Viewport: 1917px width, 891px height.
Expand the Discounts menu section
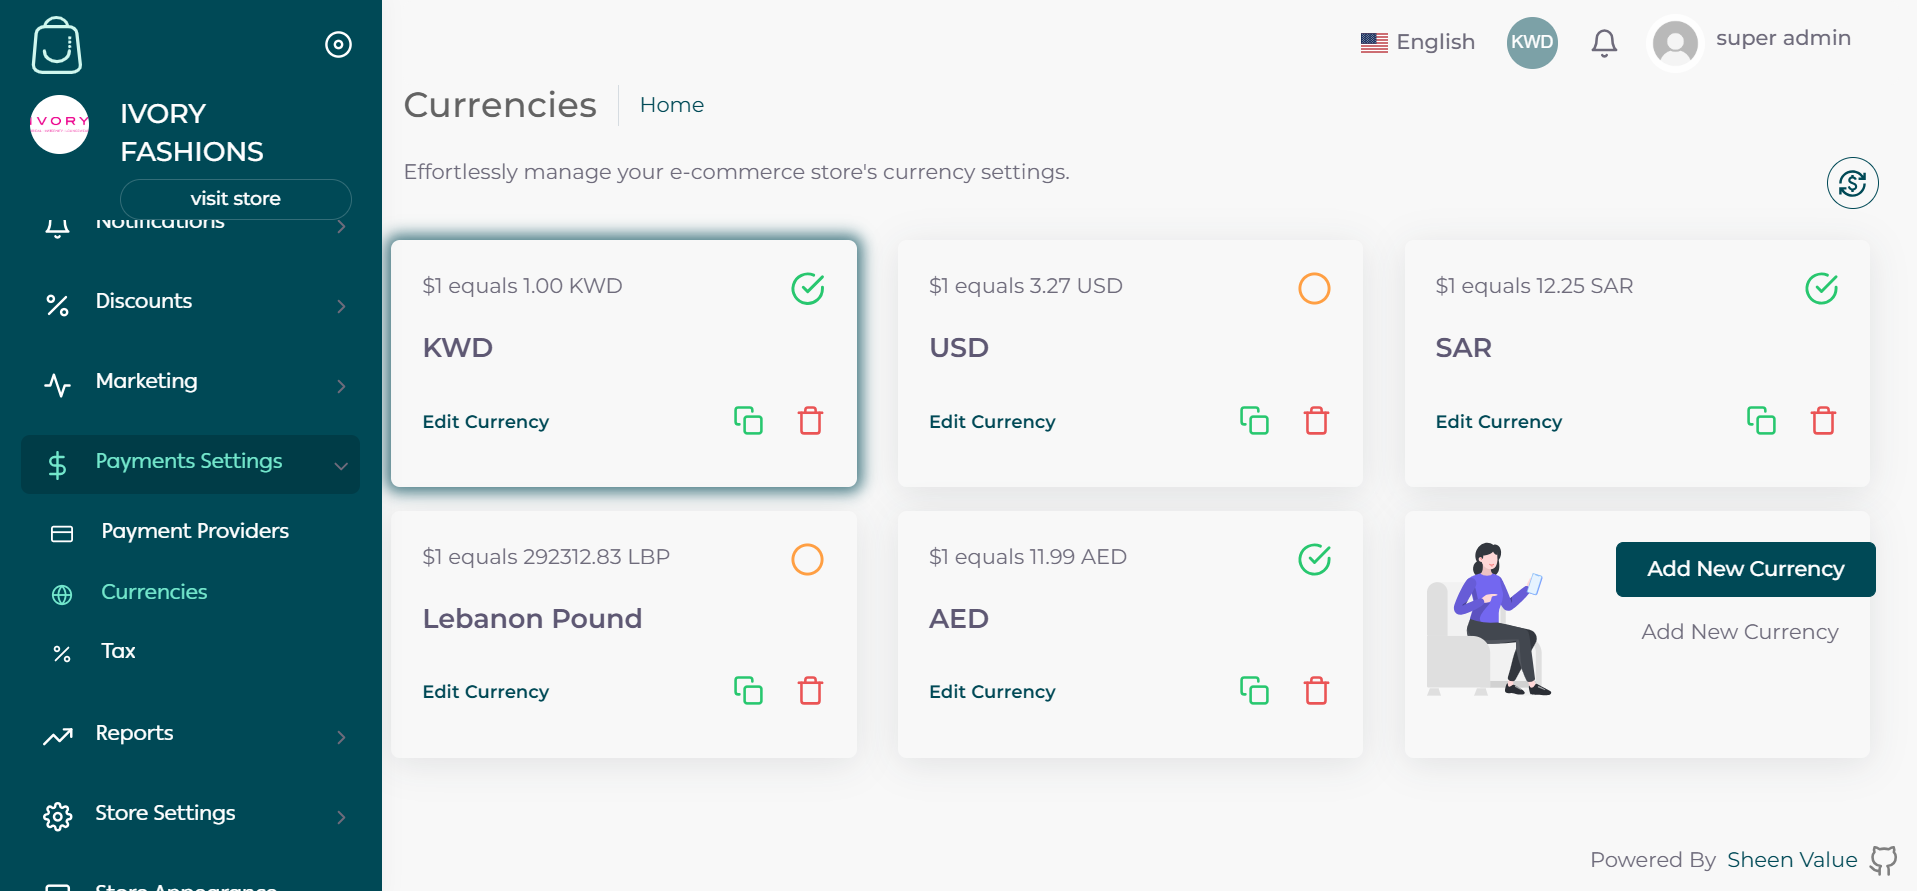point(190,302)
